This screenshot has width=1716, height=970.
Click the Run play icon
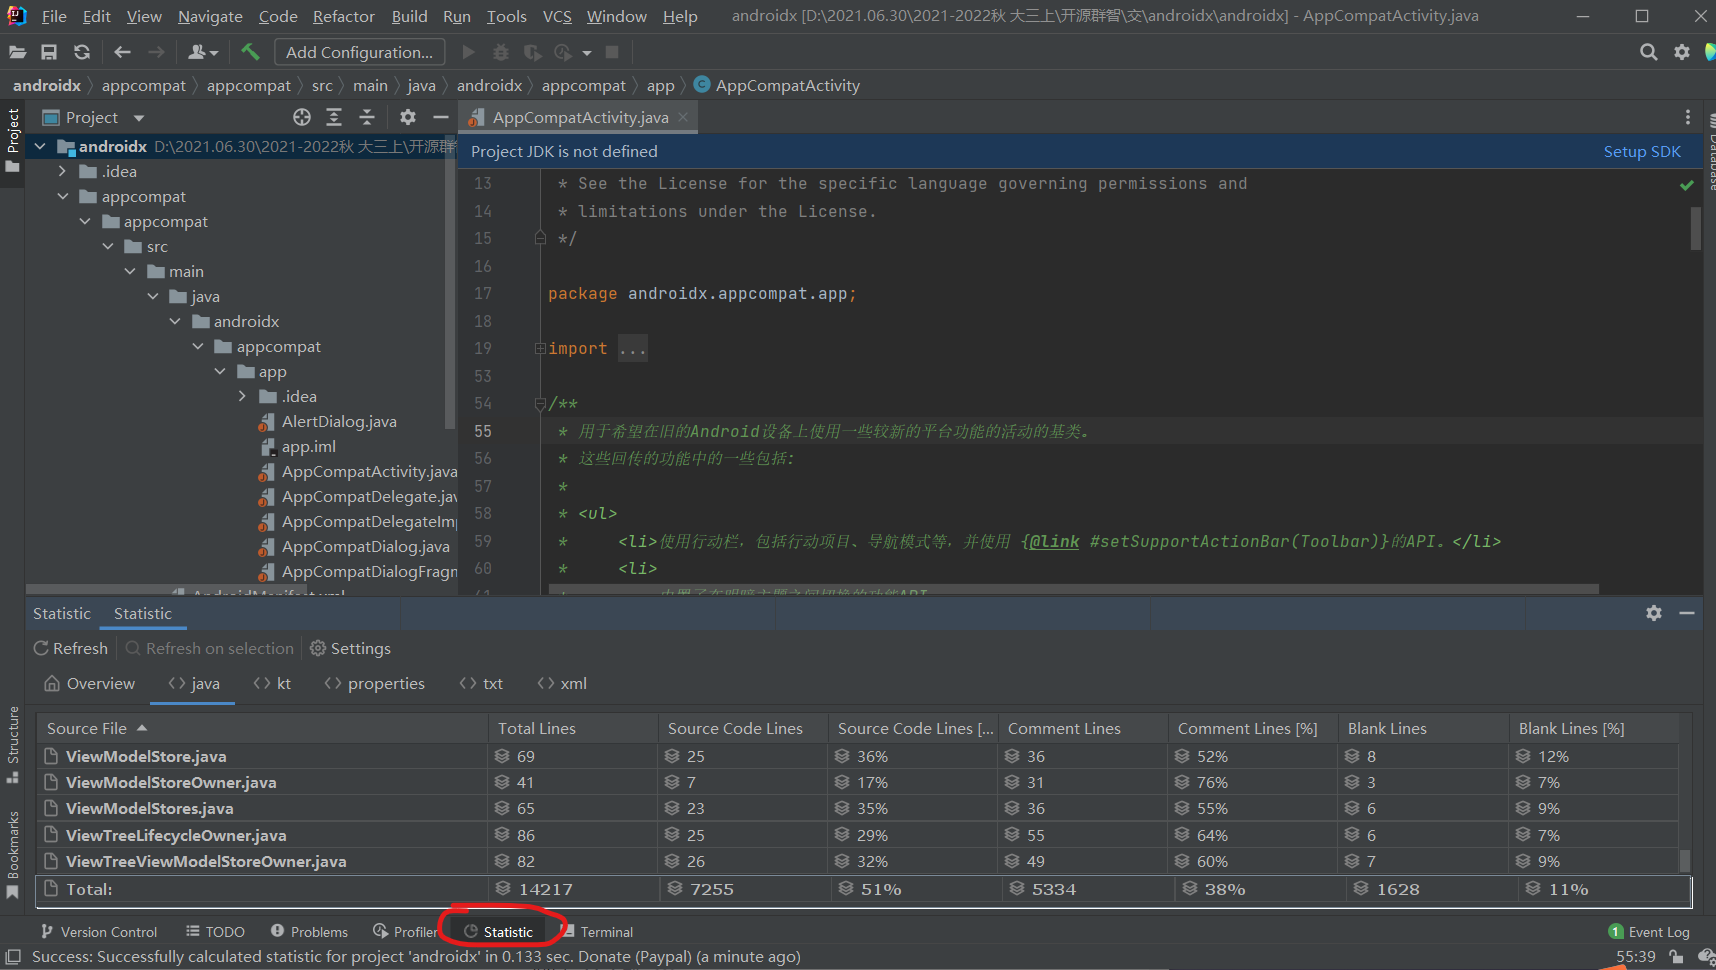pos(468,52)
